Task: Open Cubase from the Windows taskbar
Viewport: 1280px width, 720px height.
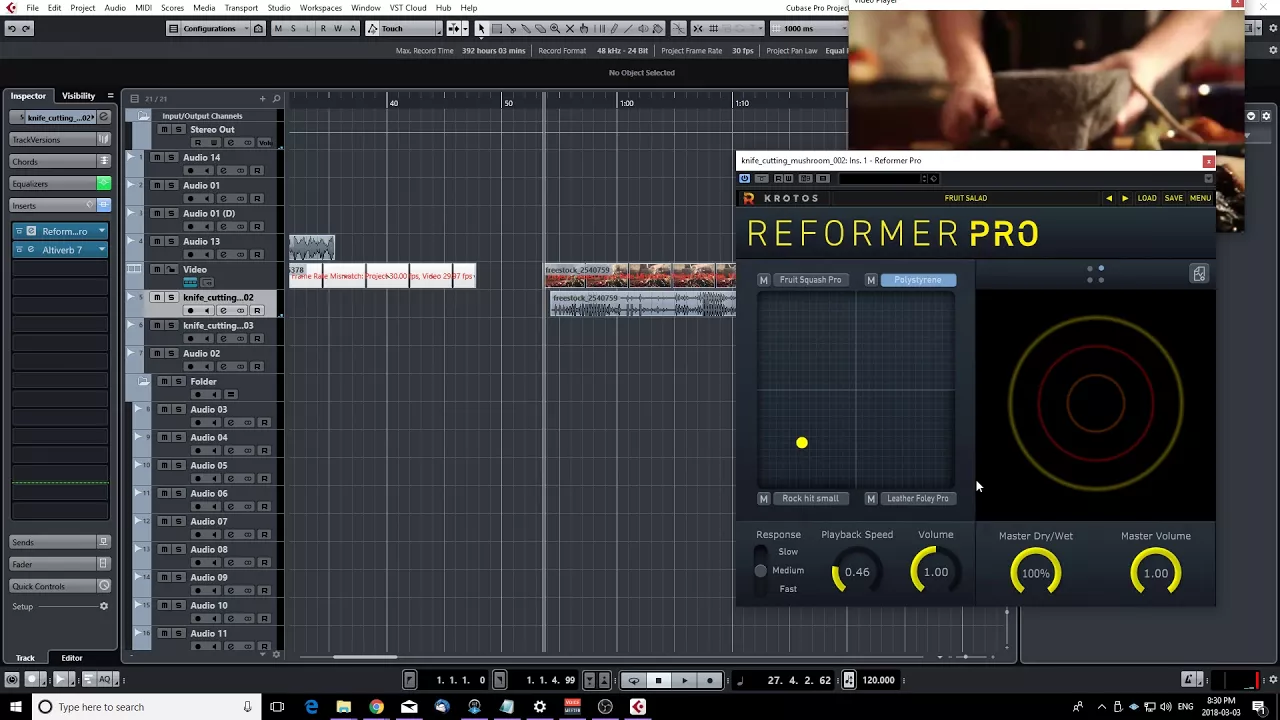Action: coord(638,707)
